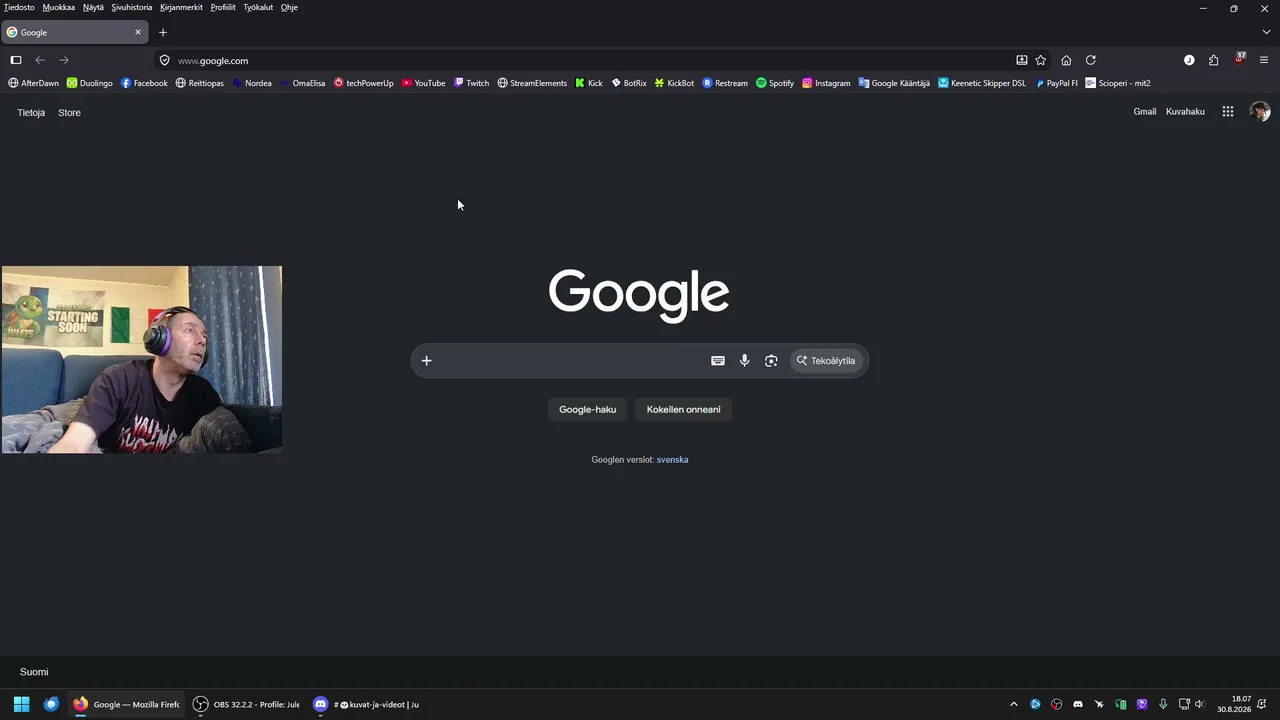1280x720 pixels.
Task: Open the Google apps grid
Action: [1228, 112]
